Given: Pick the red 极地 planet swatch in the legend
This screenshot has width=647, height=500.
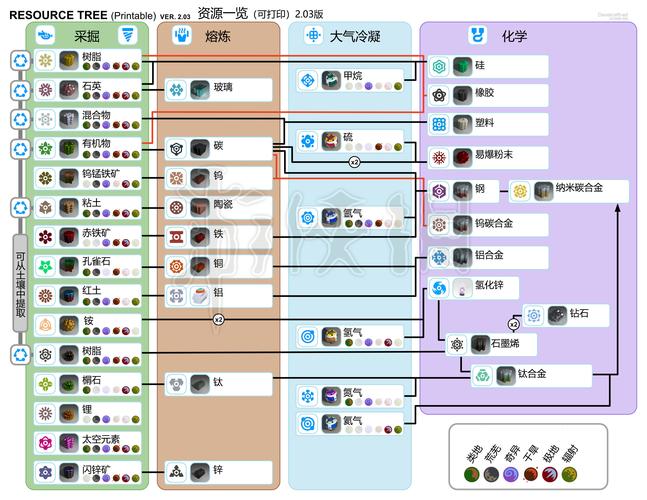Looking at the screenshot, I should [550, 474].
